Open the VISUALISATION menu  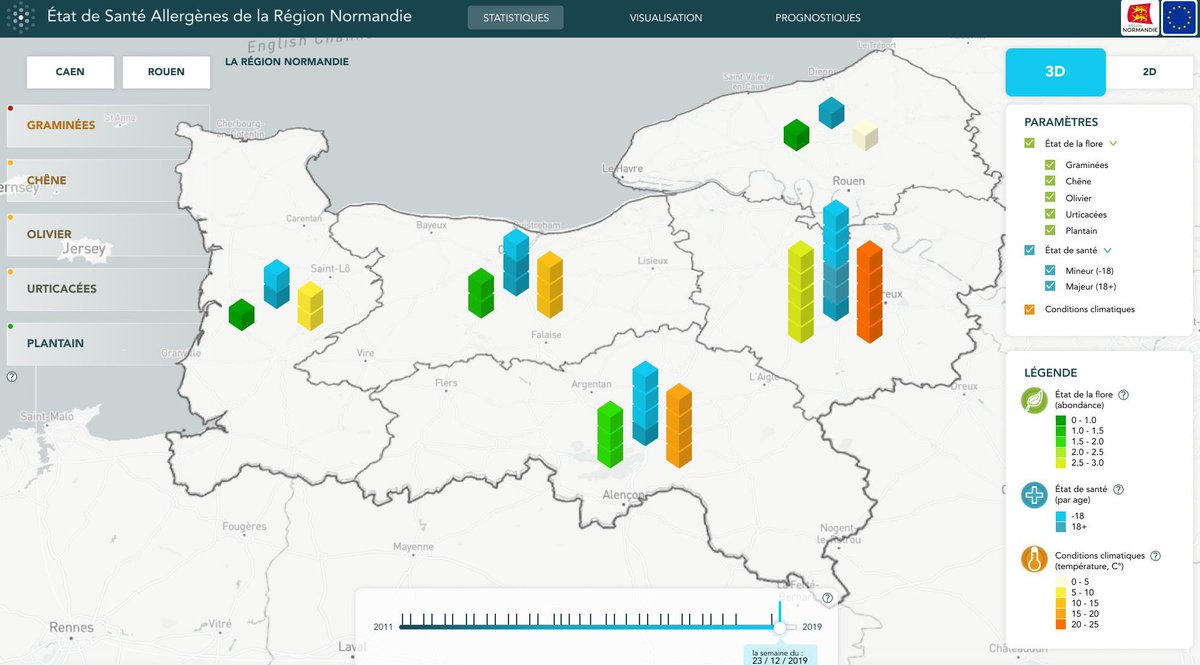click(x=664, y=17)
